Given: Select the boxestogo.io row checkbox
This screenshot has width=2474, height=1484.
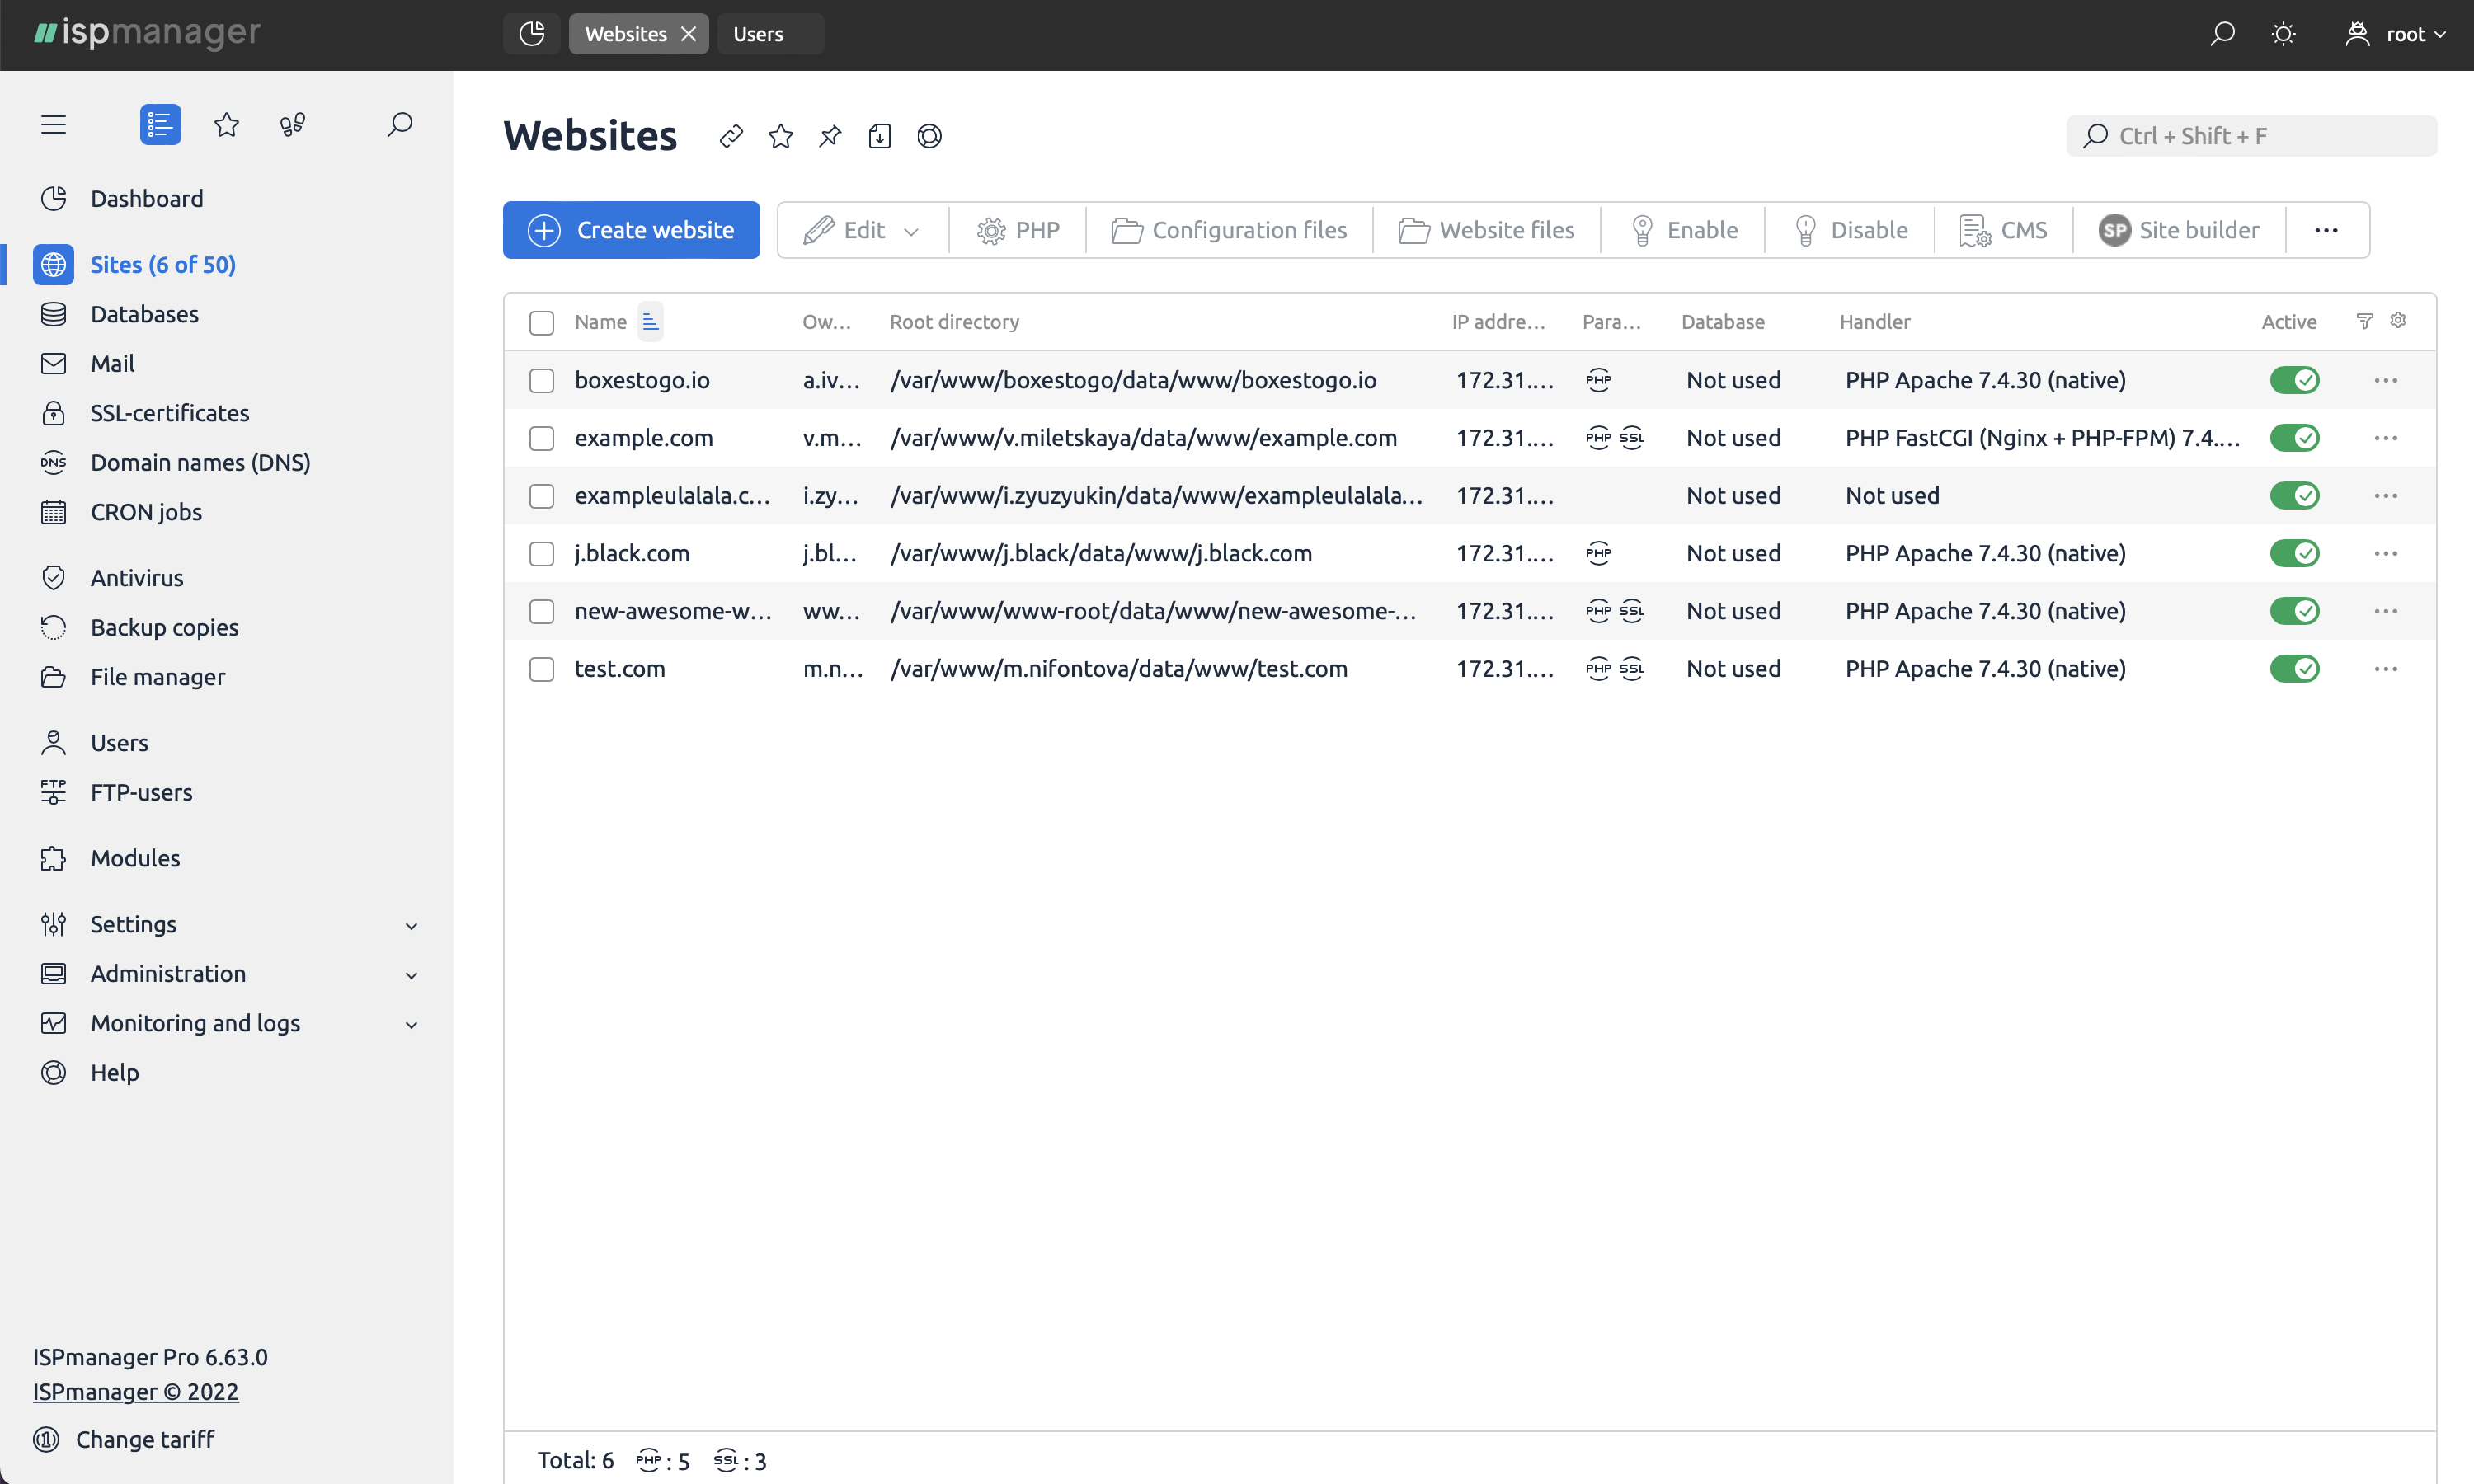Looking at the screenshot, I should click(542, 380).
